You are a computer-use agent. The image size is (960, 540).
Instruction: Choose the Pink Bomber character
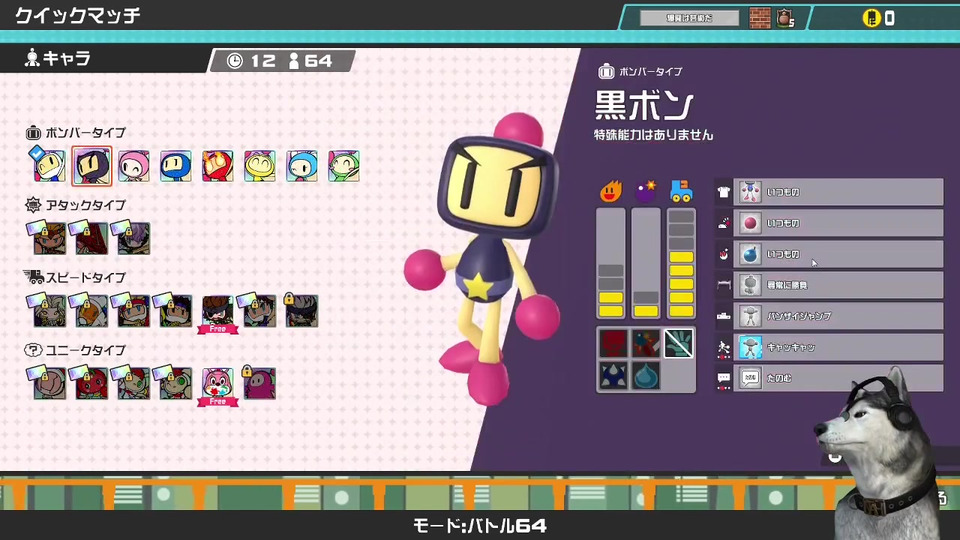(x=133, y=165)
